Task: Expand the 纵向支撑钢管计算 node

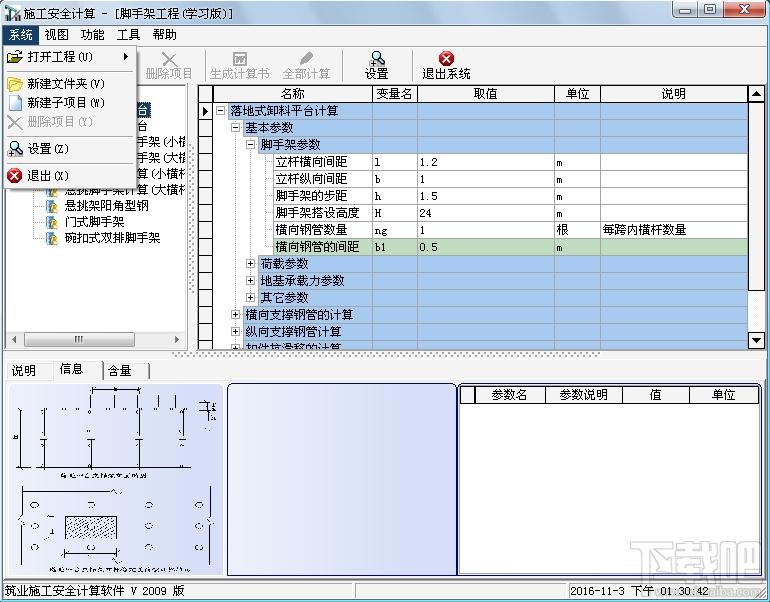Action: (x=235, y=331)
